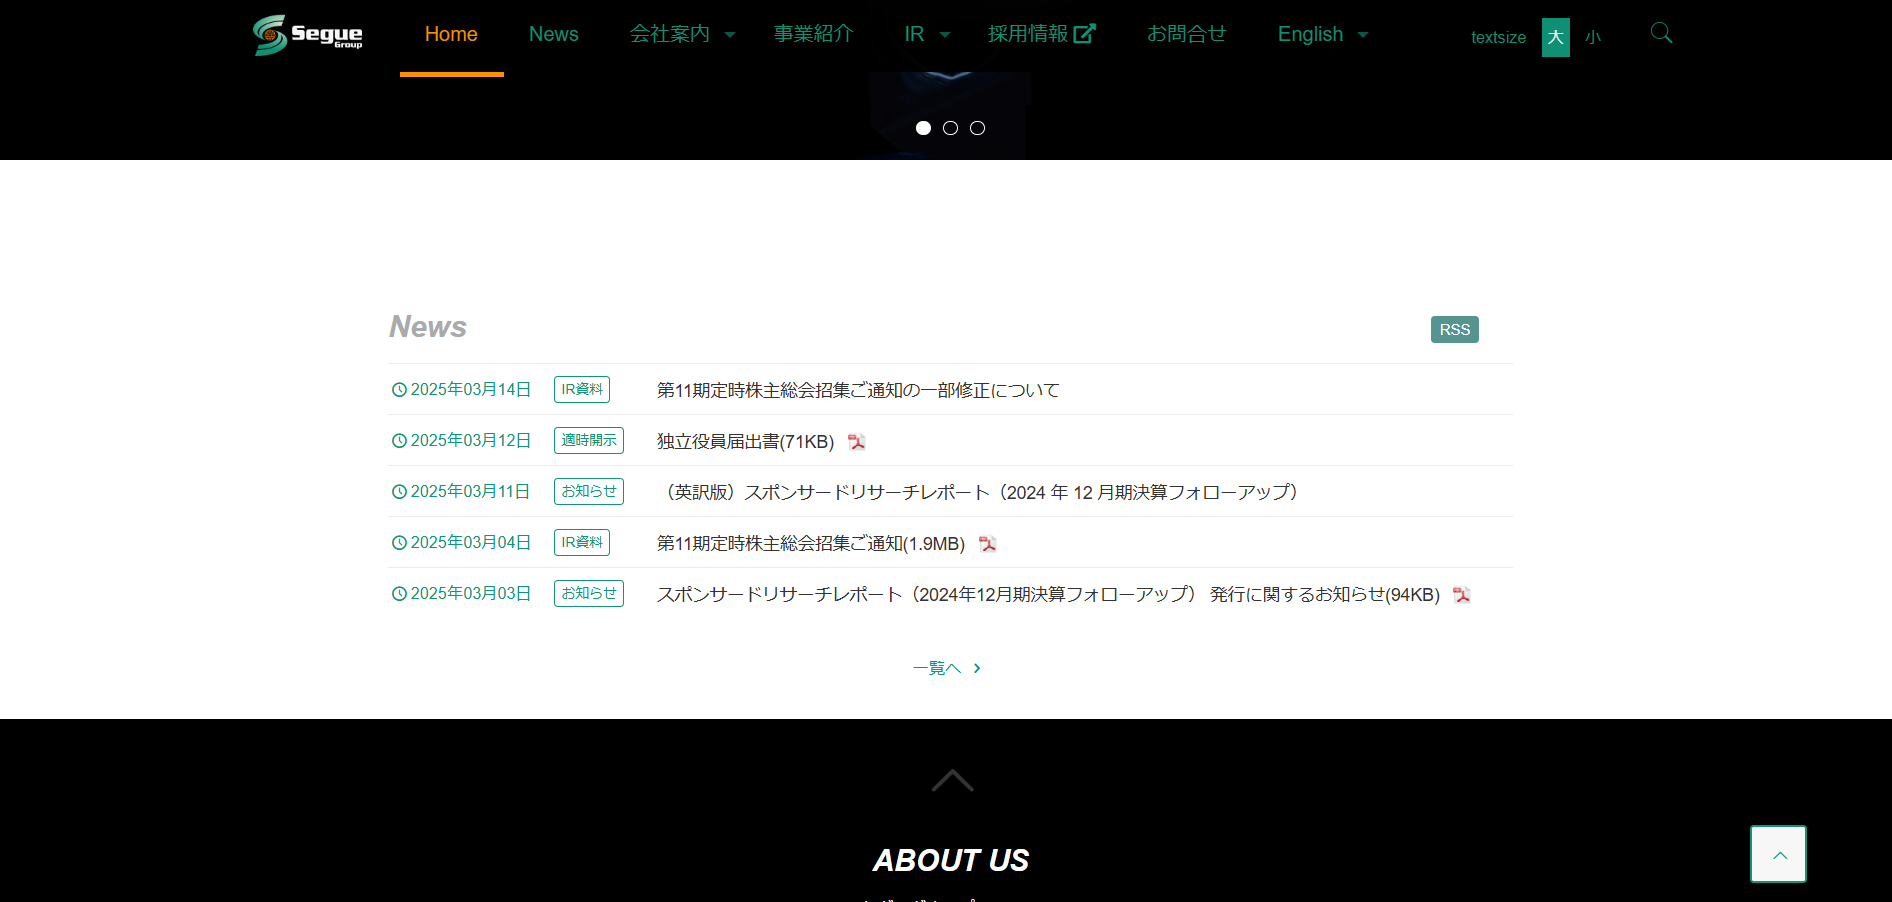Open 第11期定時株主総会招集ご通知の一部修正について news link
1892x902 pixels.
click(857, 390)
